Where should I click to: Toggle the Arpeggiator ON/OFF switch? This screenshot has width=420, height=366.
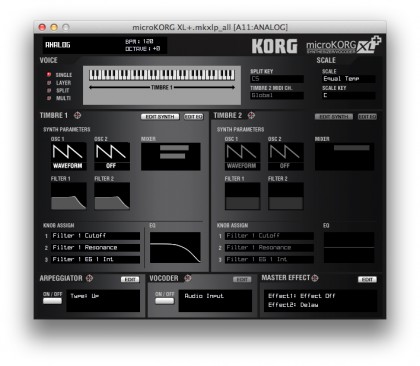point(52,301)
